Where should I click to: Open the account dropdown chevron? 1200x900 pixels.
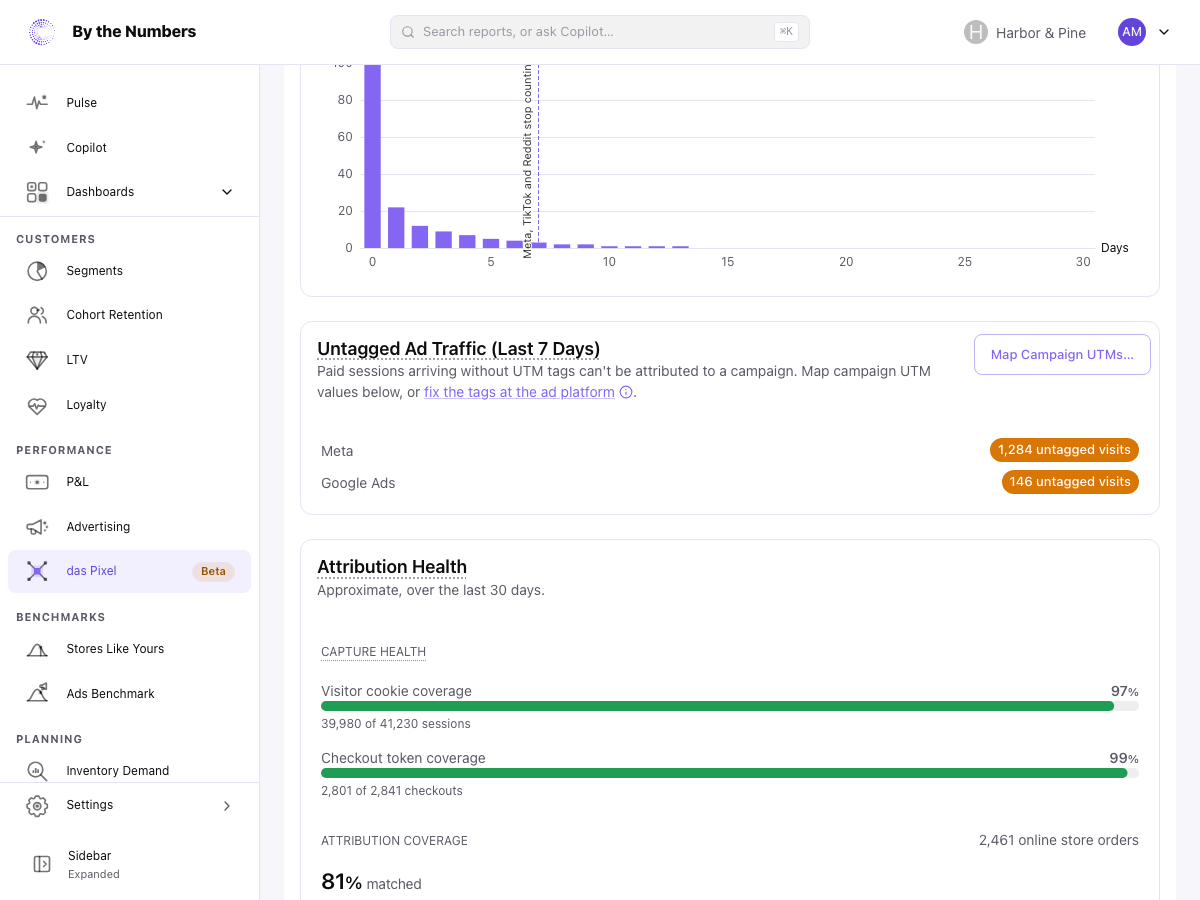(x=1164, y=32)
